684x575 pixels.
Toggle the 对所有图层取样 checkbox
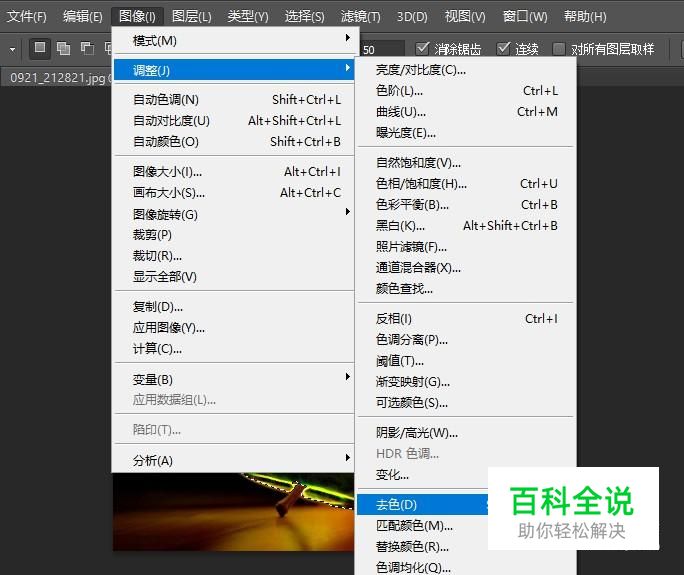[558, 48]
